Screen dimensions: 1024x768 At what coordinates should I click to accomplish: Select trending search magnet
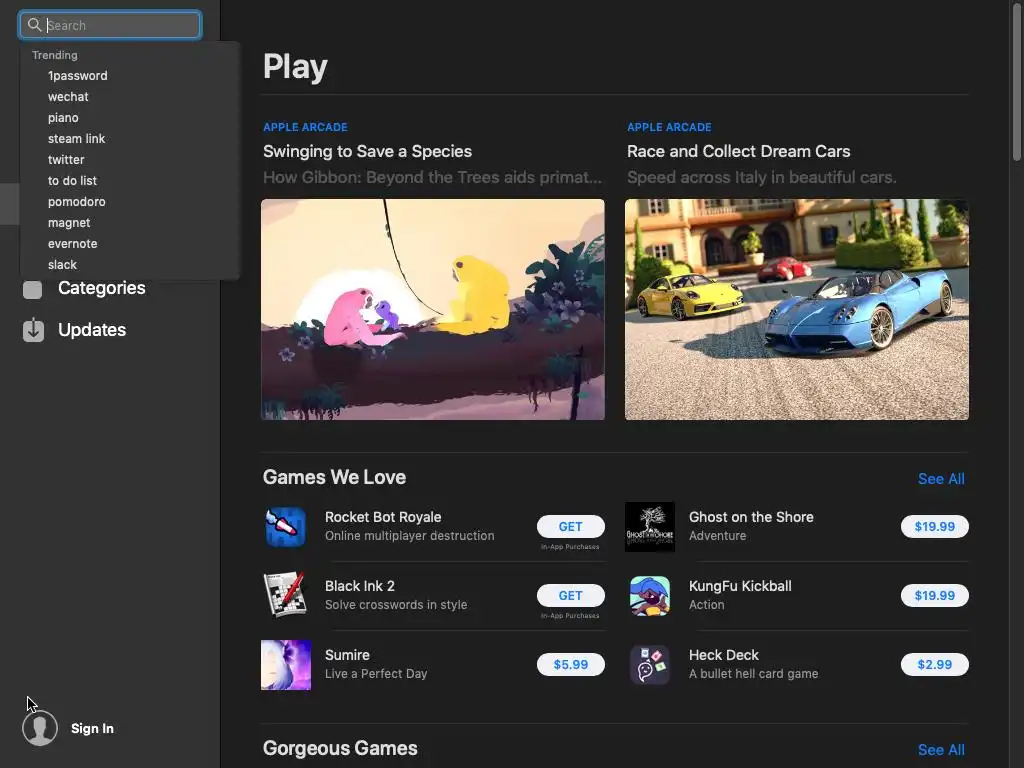pyautogui.click(x=69, y=223)
